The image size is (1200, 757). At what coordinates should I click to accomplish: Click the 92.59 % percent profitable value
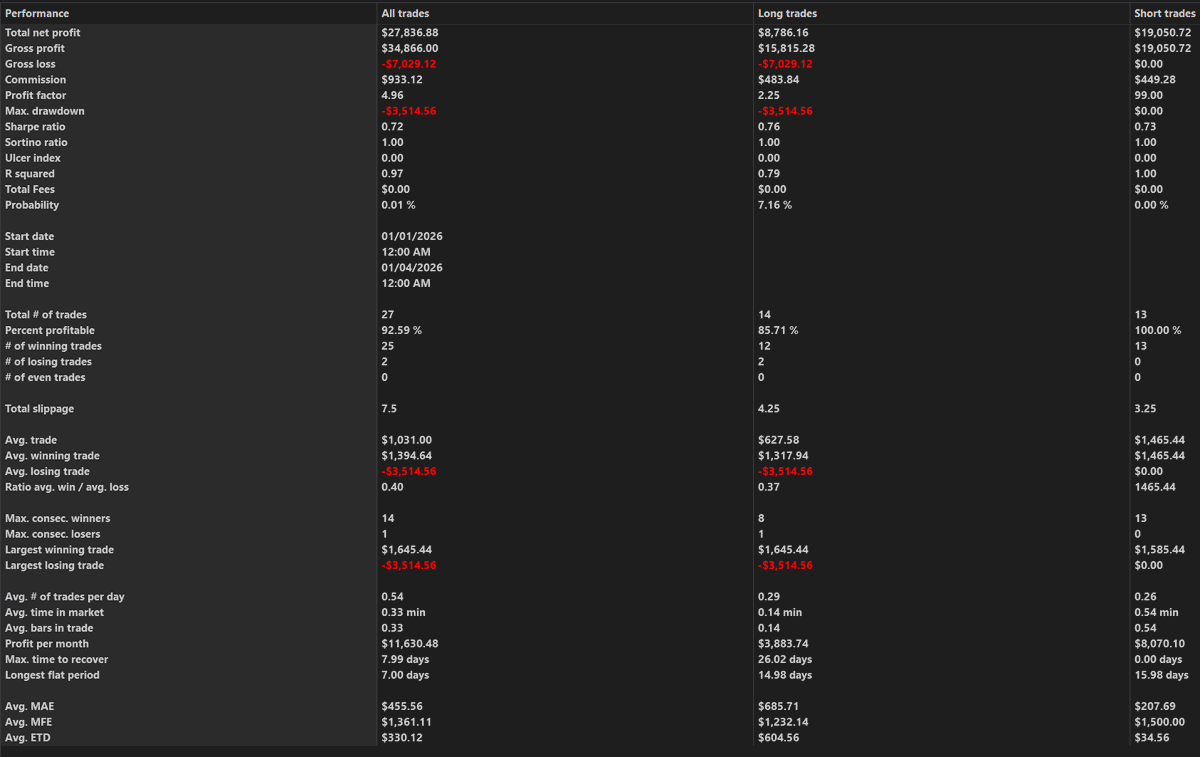pos(402,330)
